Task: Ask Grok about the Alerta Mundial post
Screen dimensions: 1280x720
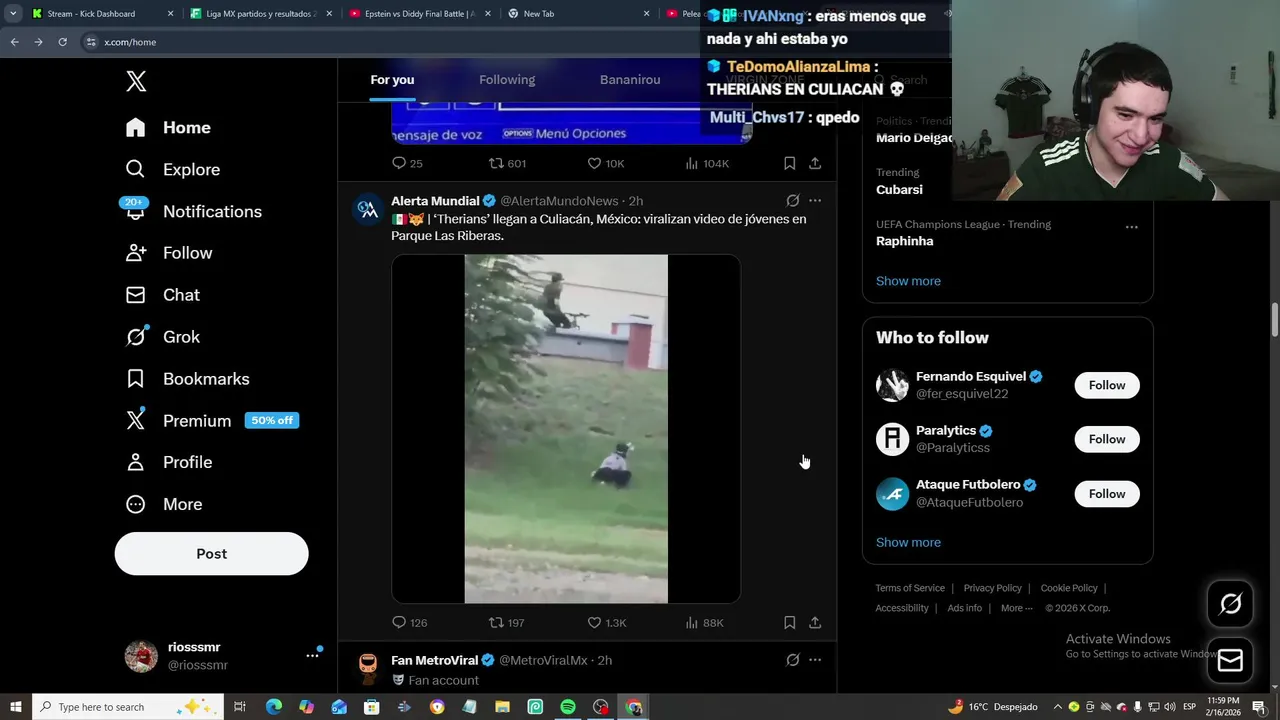Action: coord(792,200)
